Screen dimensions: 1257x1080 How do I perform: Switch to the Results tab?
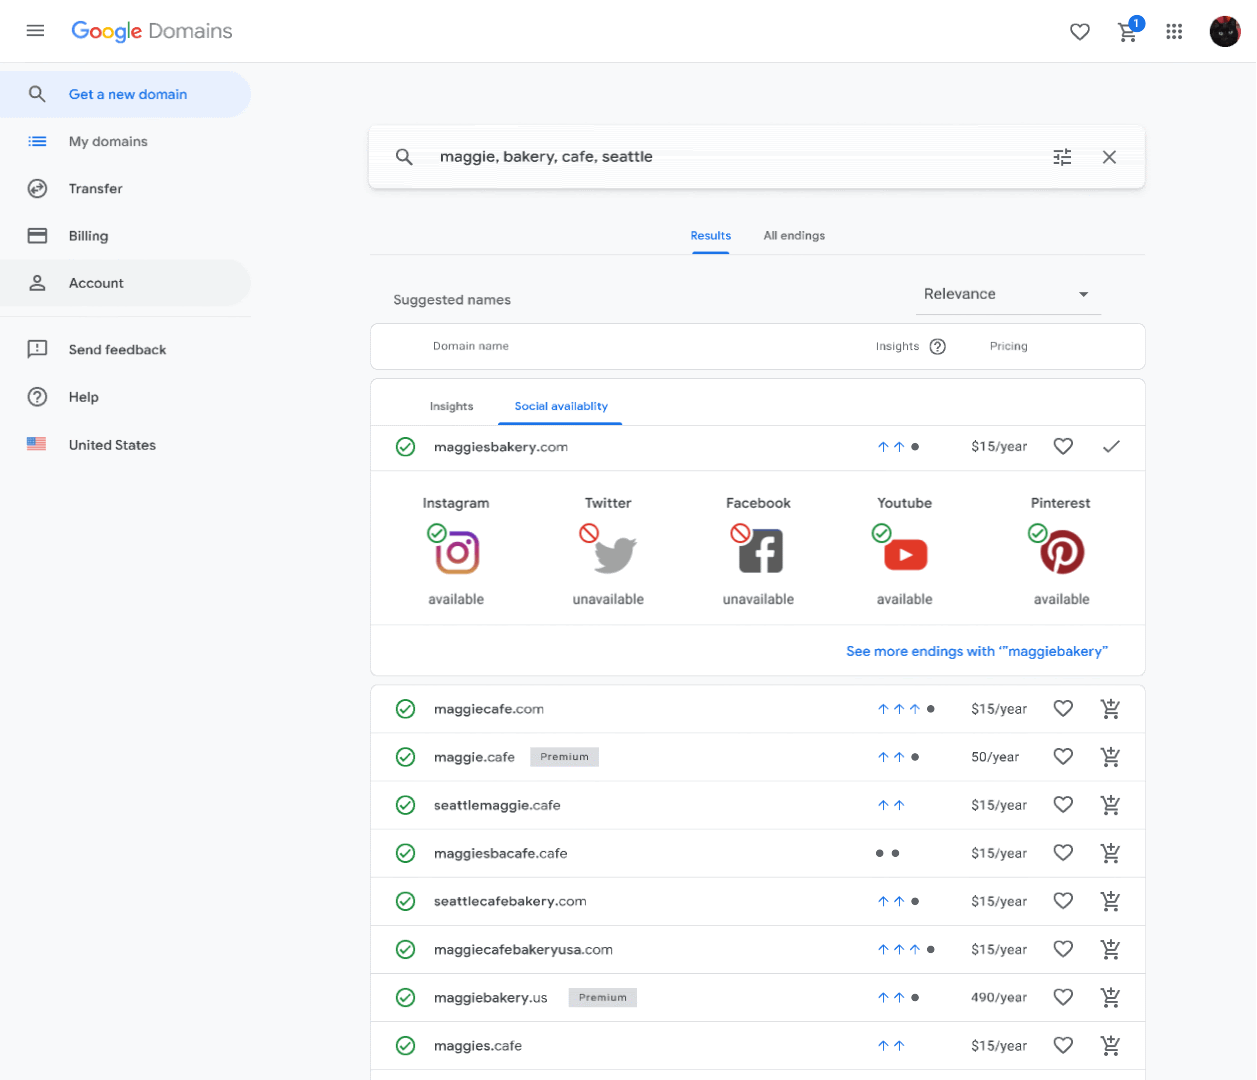[711, 236]
